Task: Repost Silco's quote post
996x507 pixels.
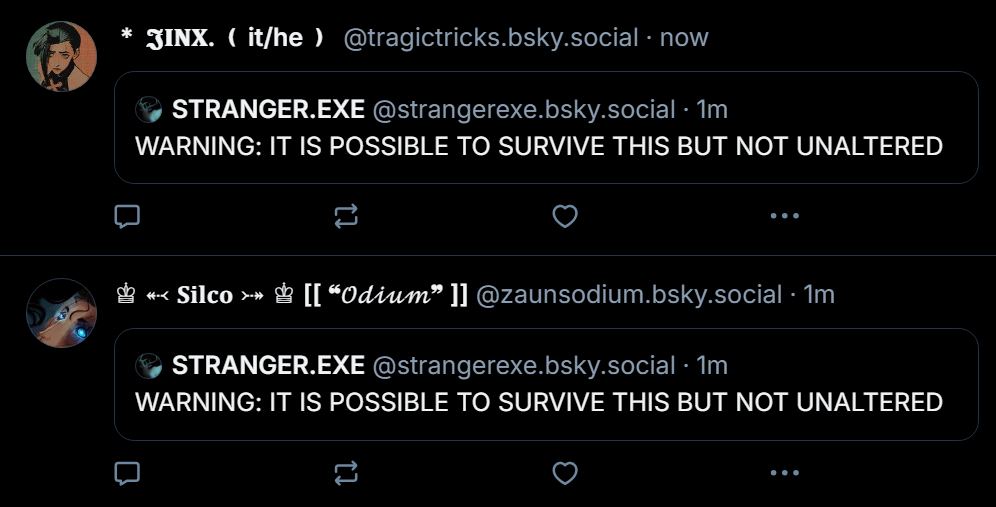Action: coord(347,472)
